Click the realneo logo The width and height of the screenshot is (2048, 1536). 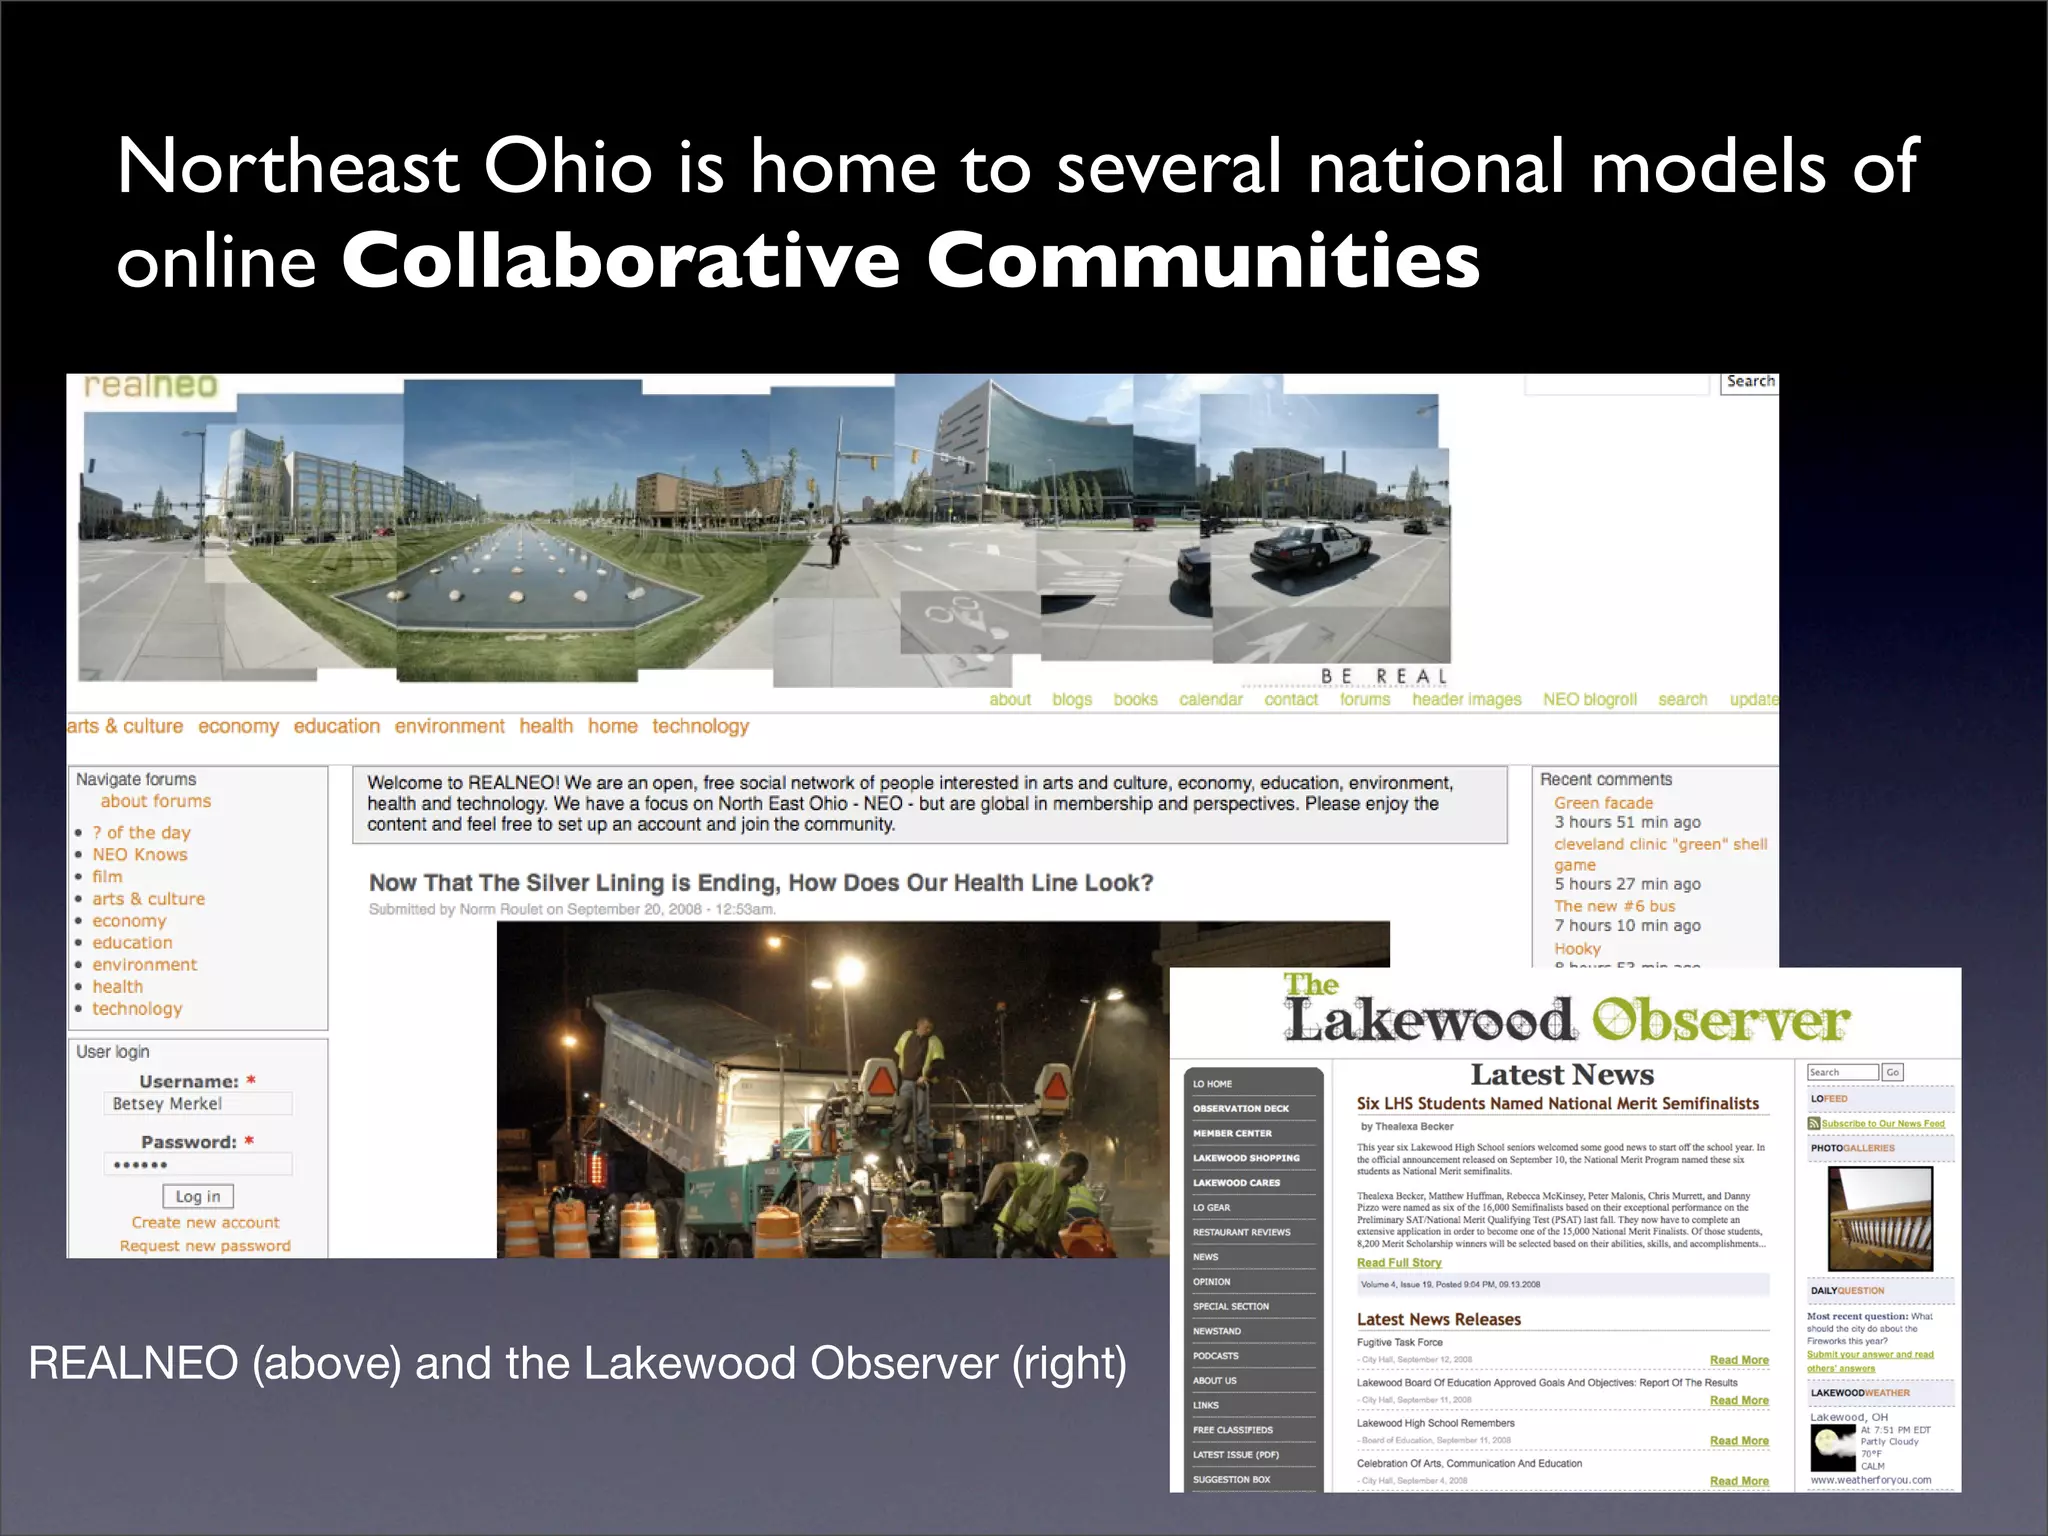click(x=150, y=386)
